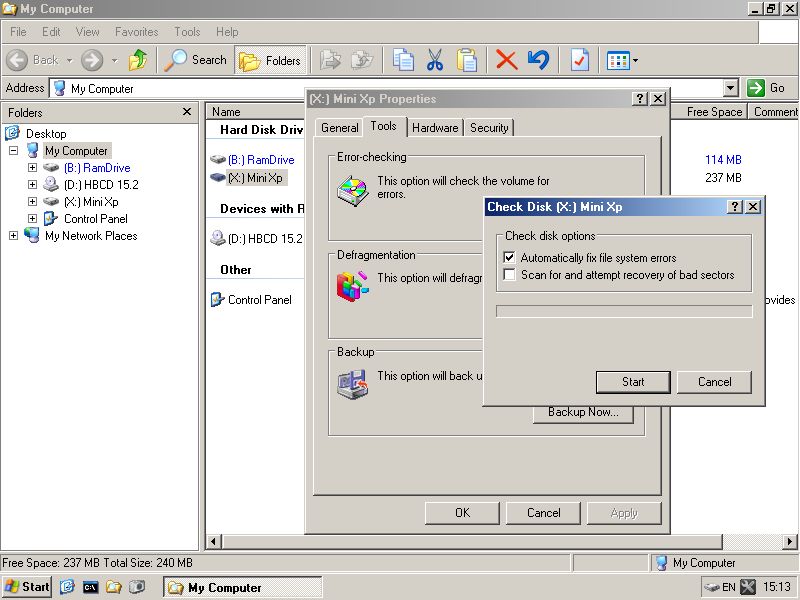Click the Check Disk progress bar
800x600 pixels.
(x=624, y=312)
